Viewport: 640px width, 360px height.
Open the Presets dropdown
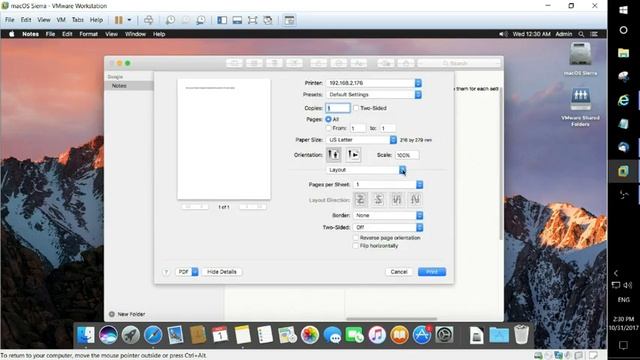click(374, 94)
